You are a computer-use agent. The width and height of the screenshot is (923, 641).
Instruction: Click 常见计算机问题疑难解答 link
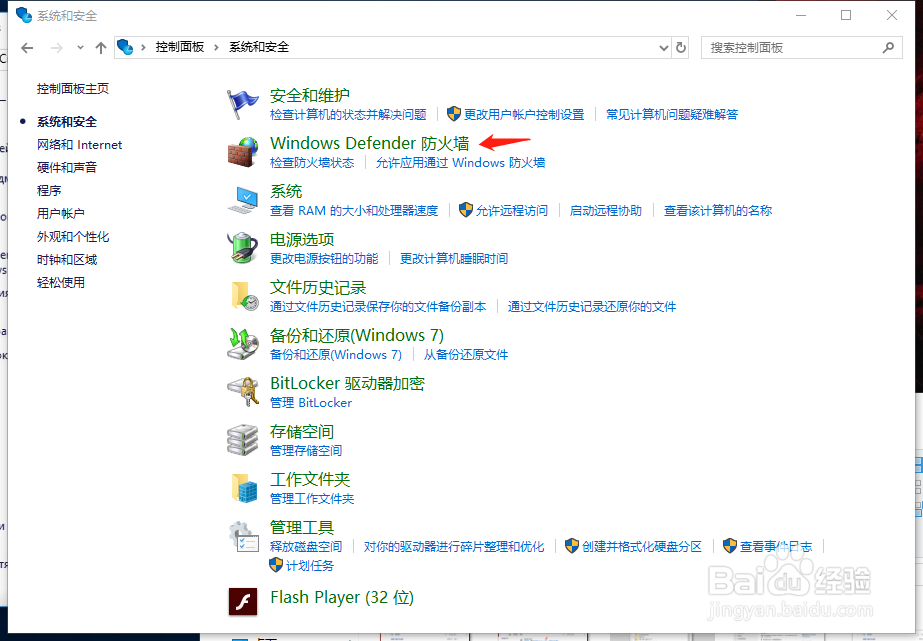click(x=672, y=114)
